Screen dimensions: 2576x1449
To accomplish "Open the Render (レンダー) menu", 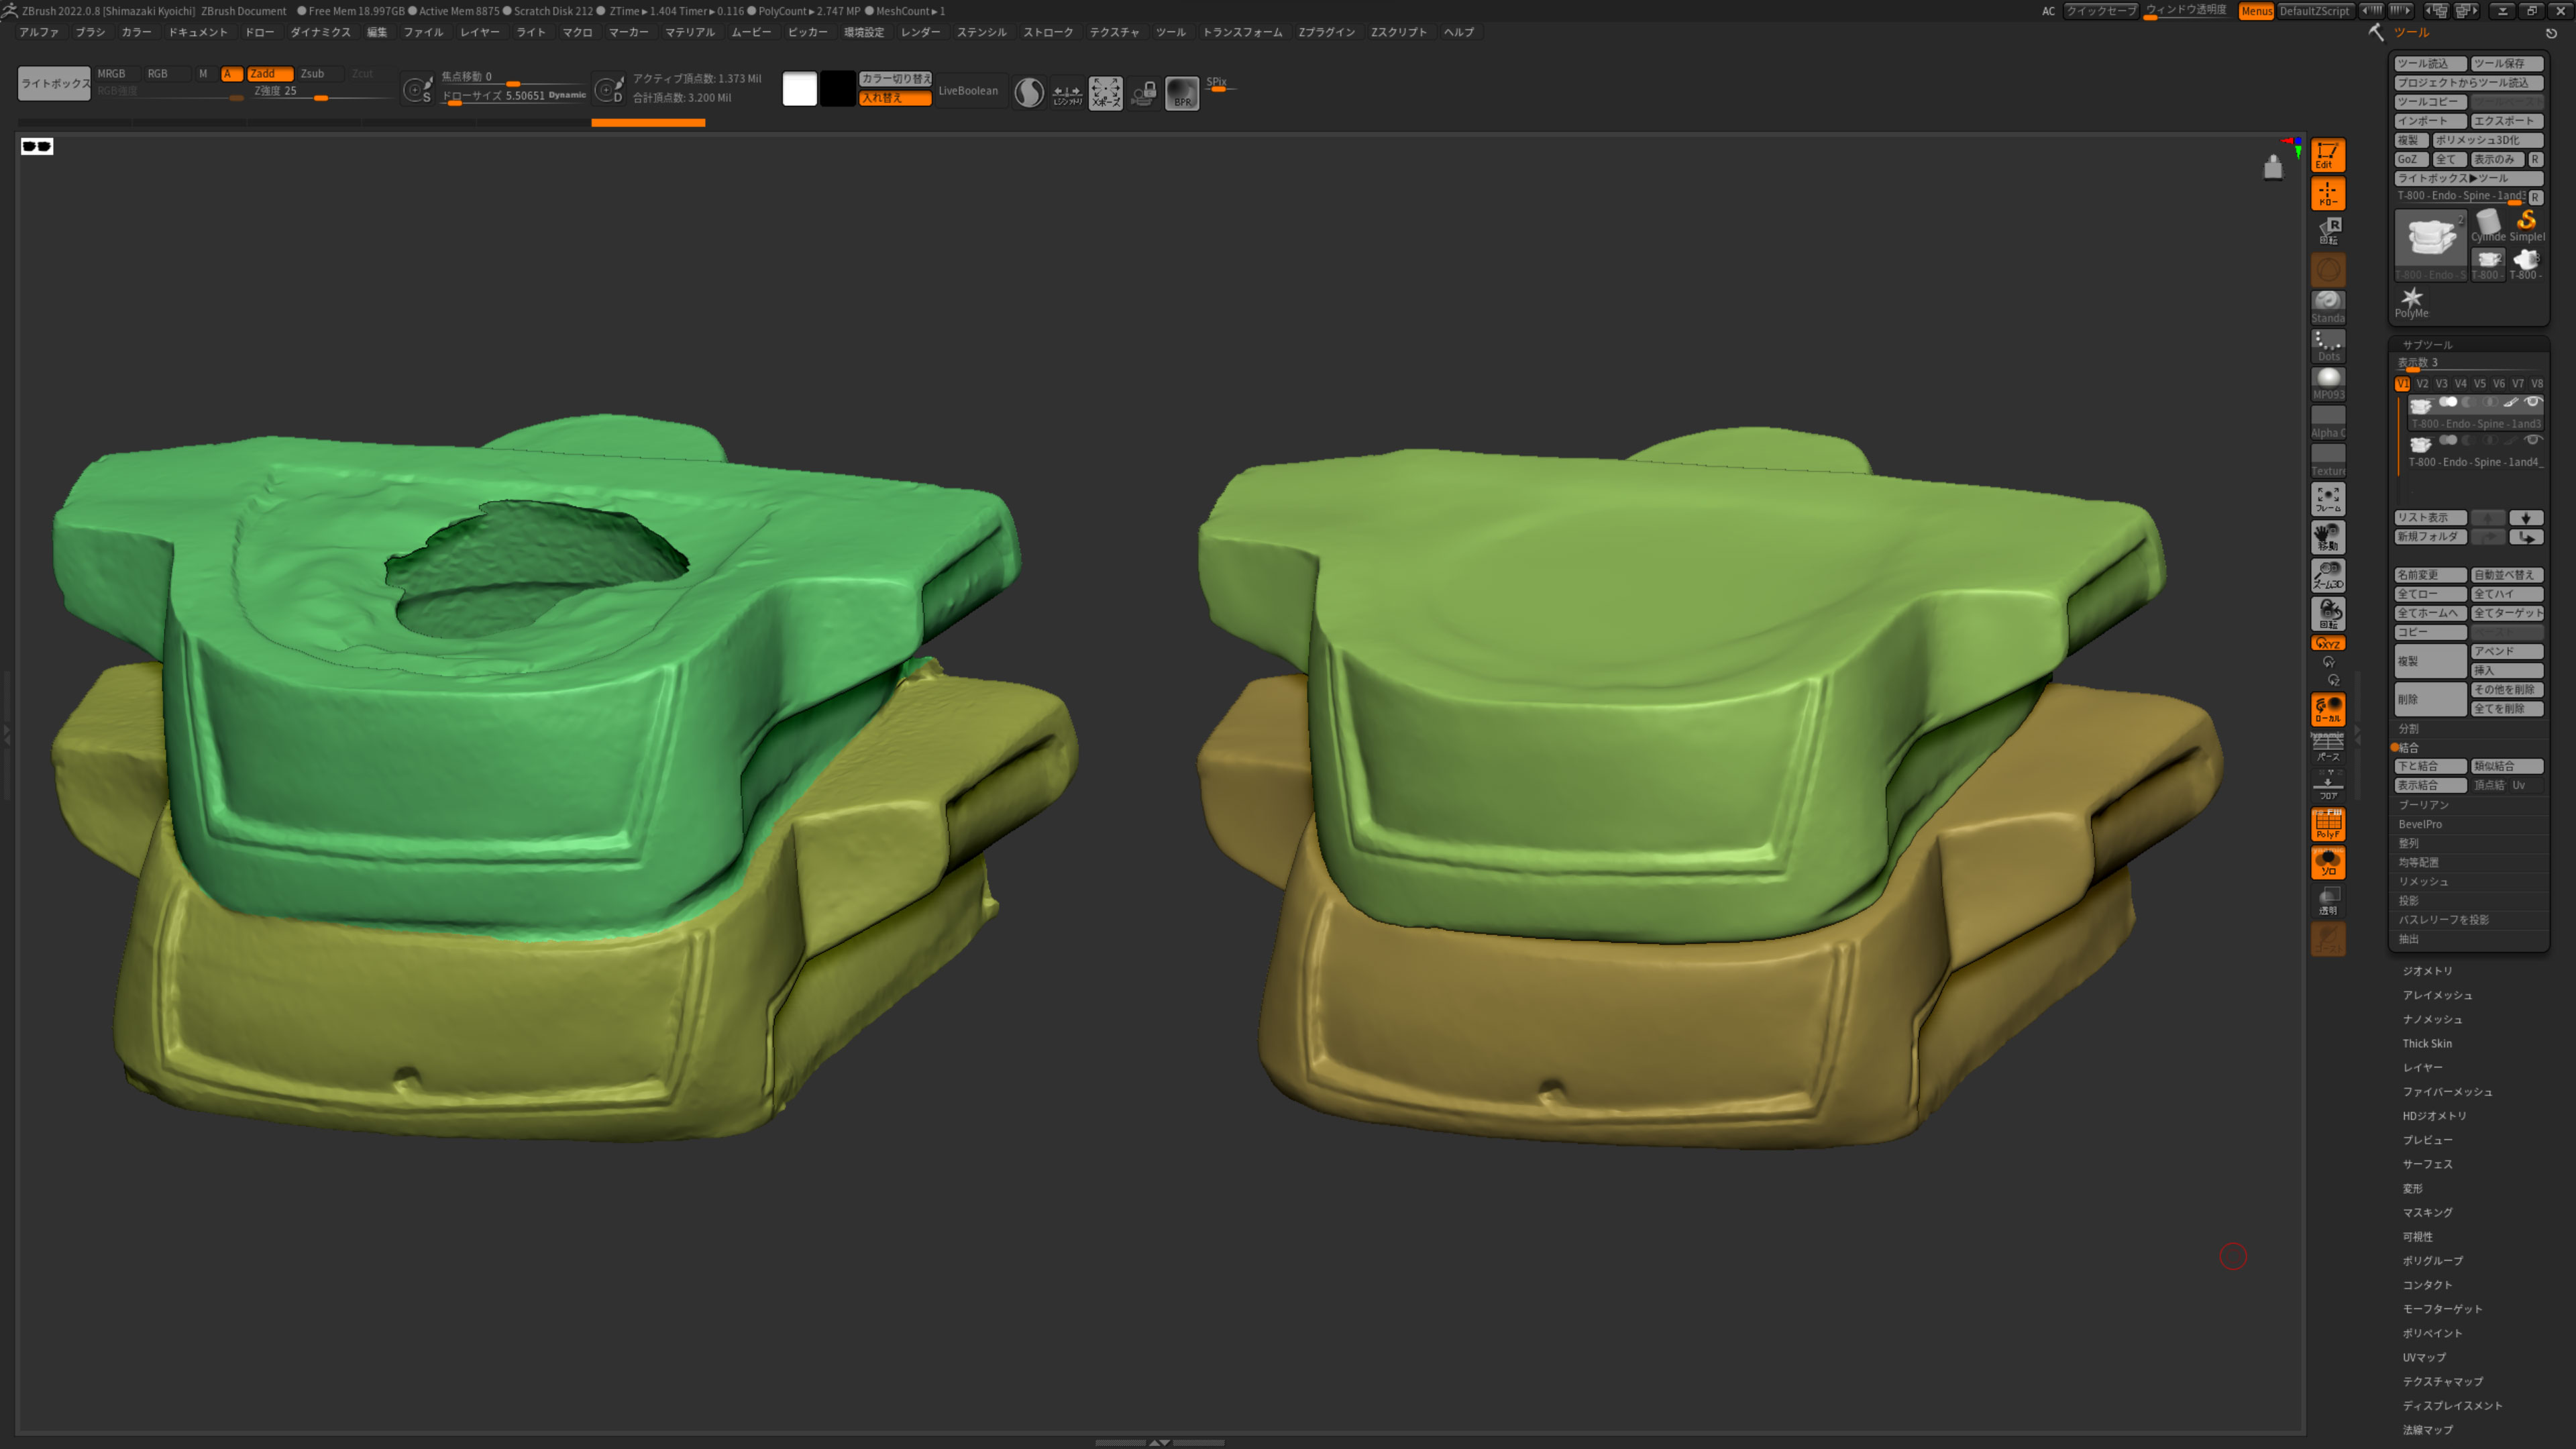I will pos(920,32).
